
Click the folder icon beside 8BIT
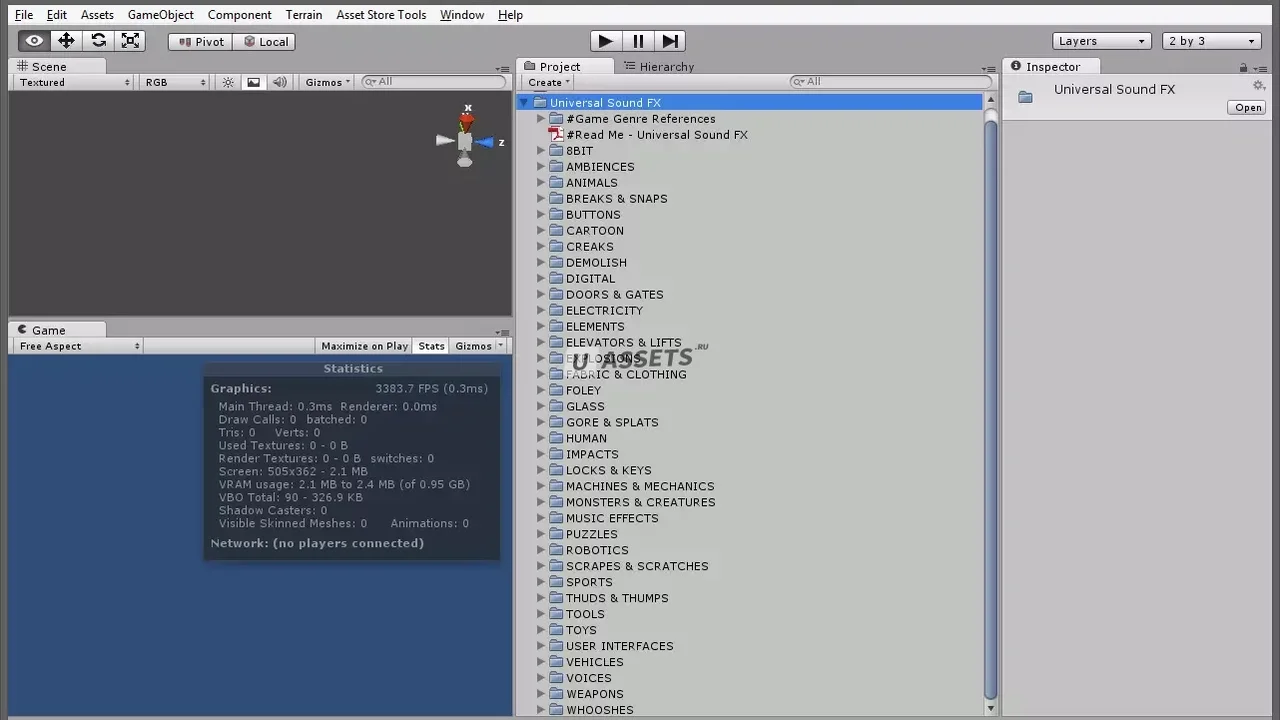point(556,151)
